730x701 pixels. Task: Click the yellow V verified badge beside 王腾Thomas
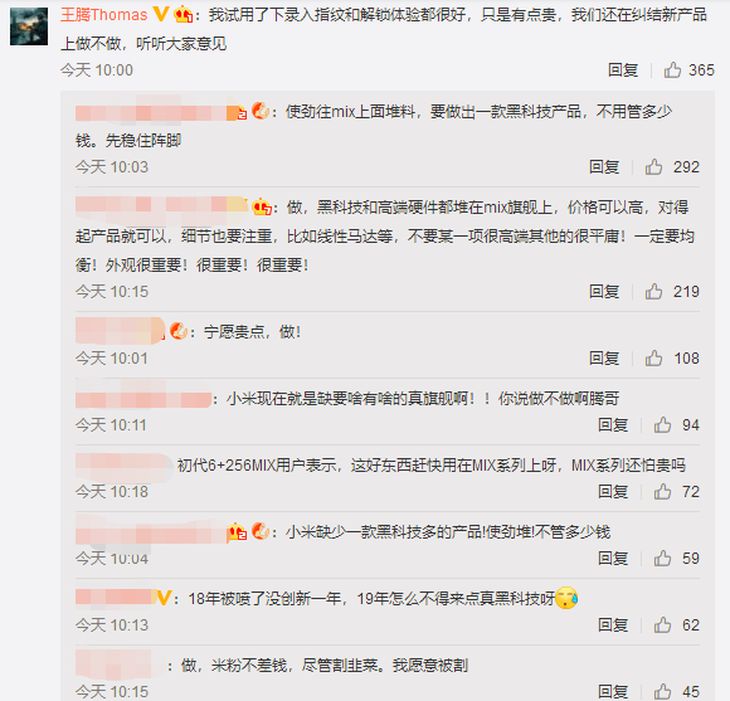point(161,14)
